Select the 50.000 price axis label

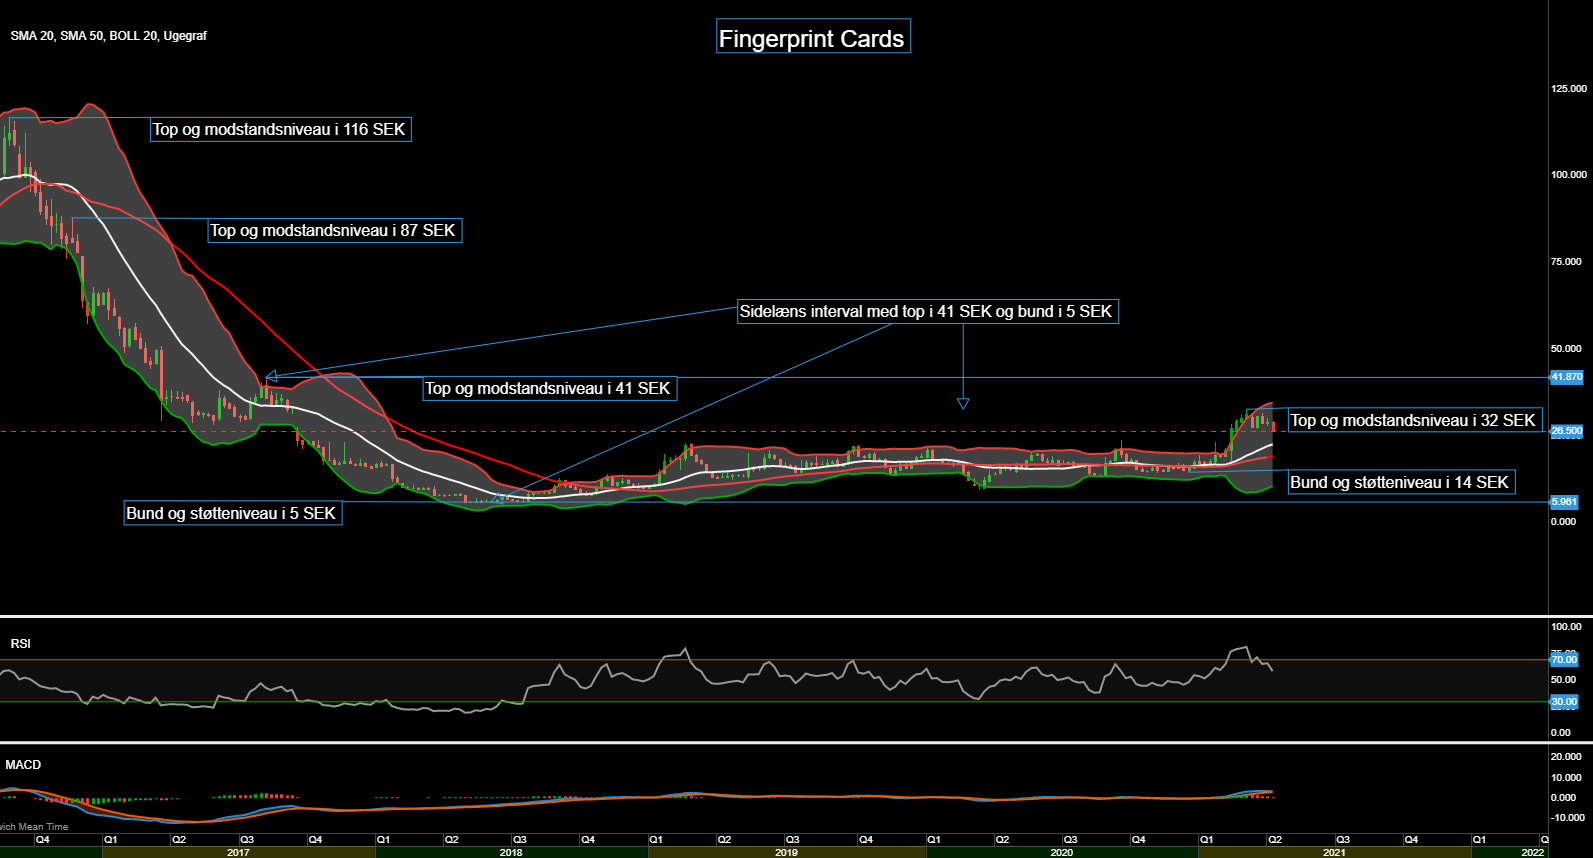1566,348
